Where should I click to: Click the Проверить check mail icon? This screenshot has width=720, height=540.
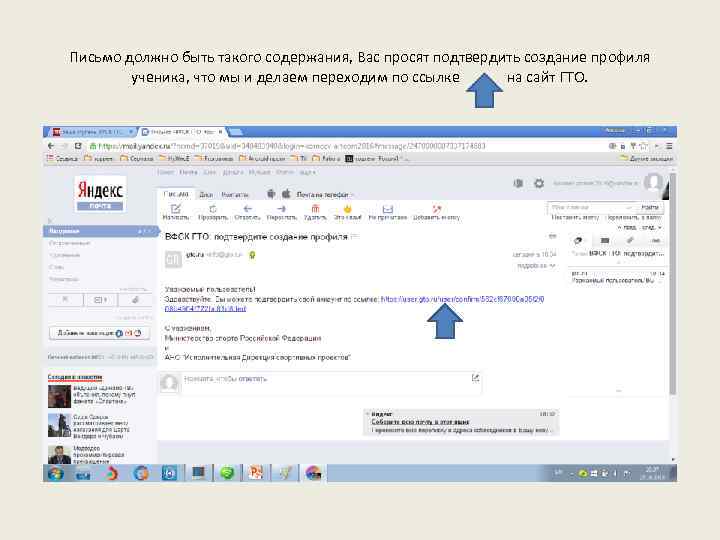click(213, 209)
